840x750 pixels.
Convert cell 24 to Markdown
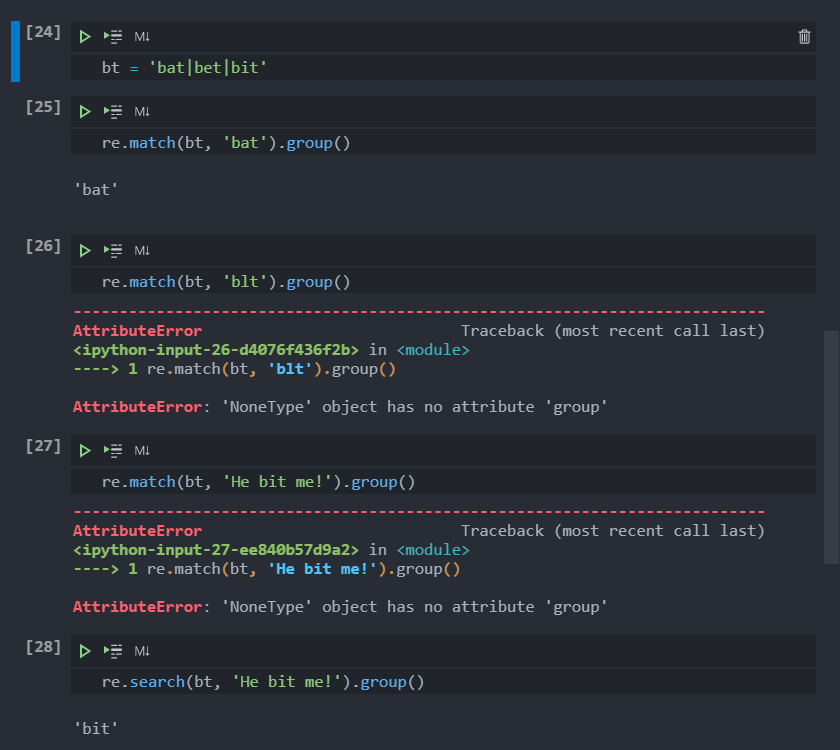click(x=142, y=36)
